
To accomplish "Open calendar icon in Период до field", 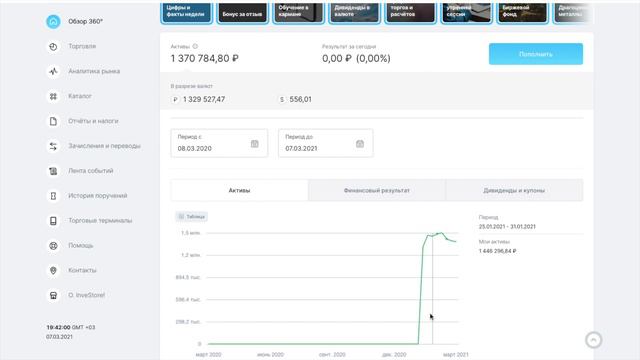I will tap(360, 144).
